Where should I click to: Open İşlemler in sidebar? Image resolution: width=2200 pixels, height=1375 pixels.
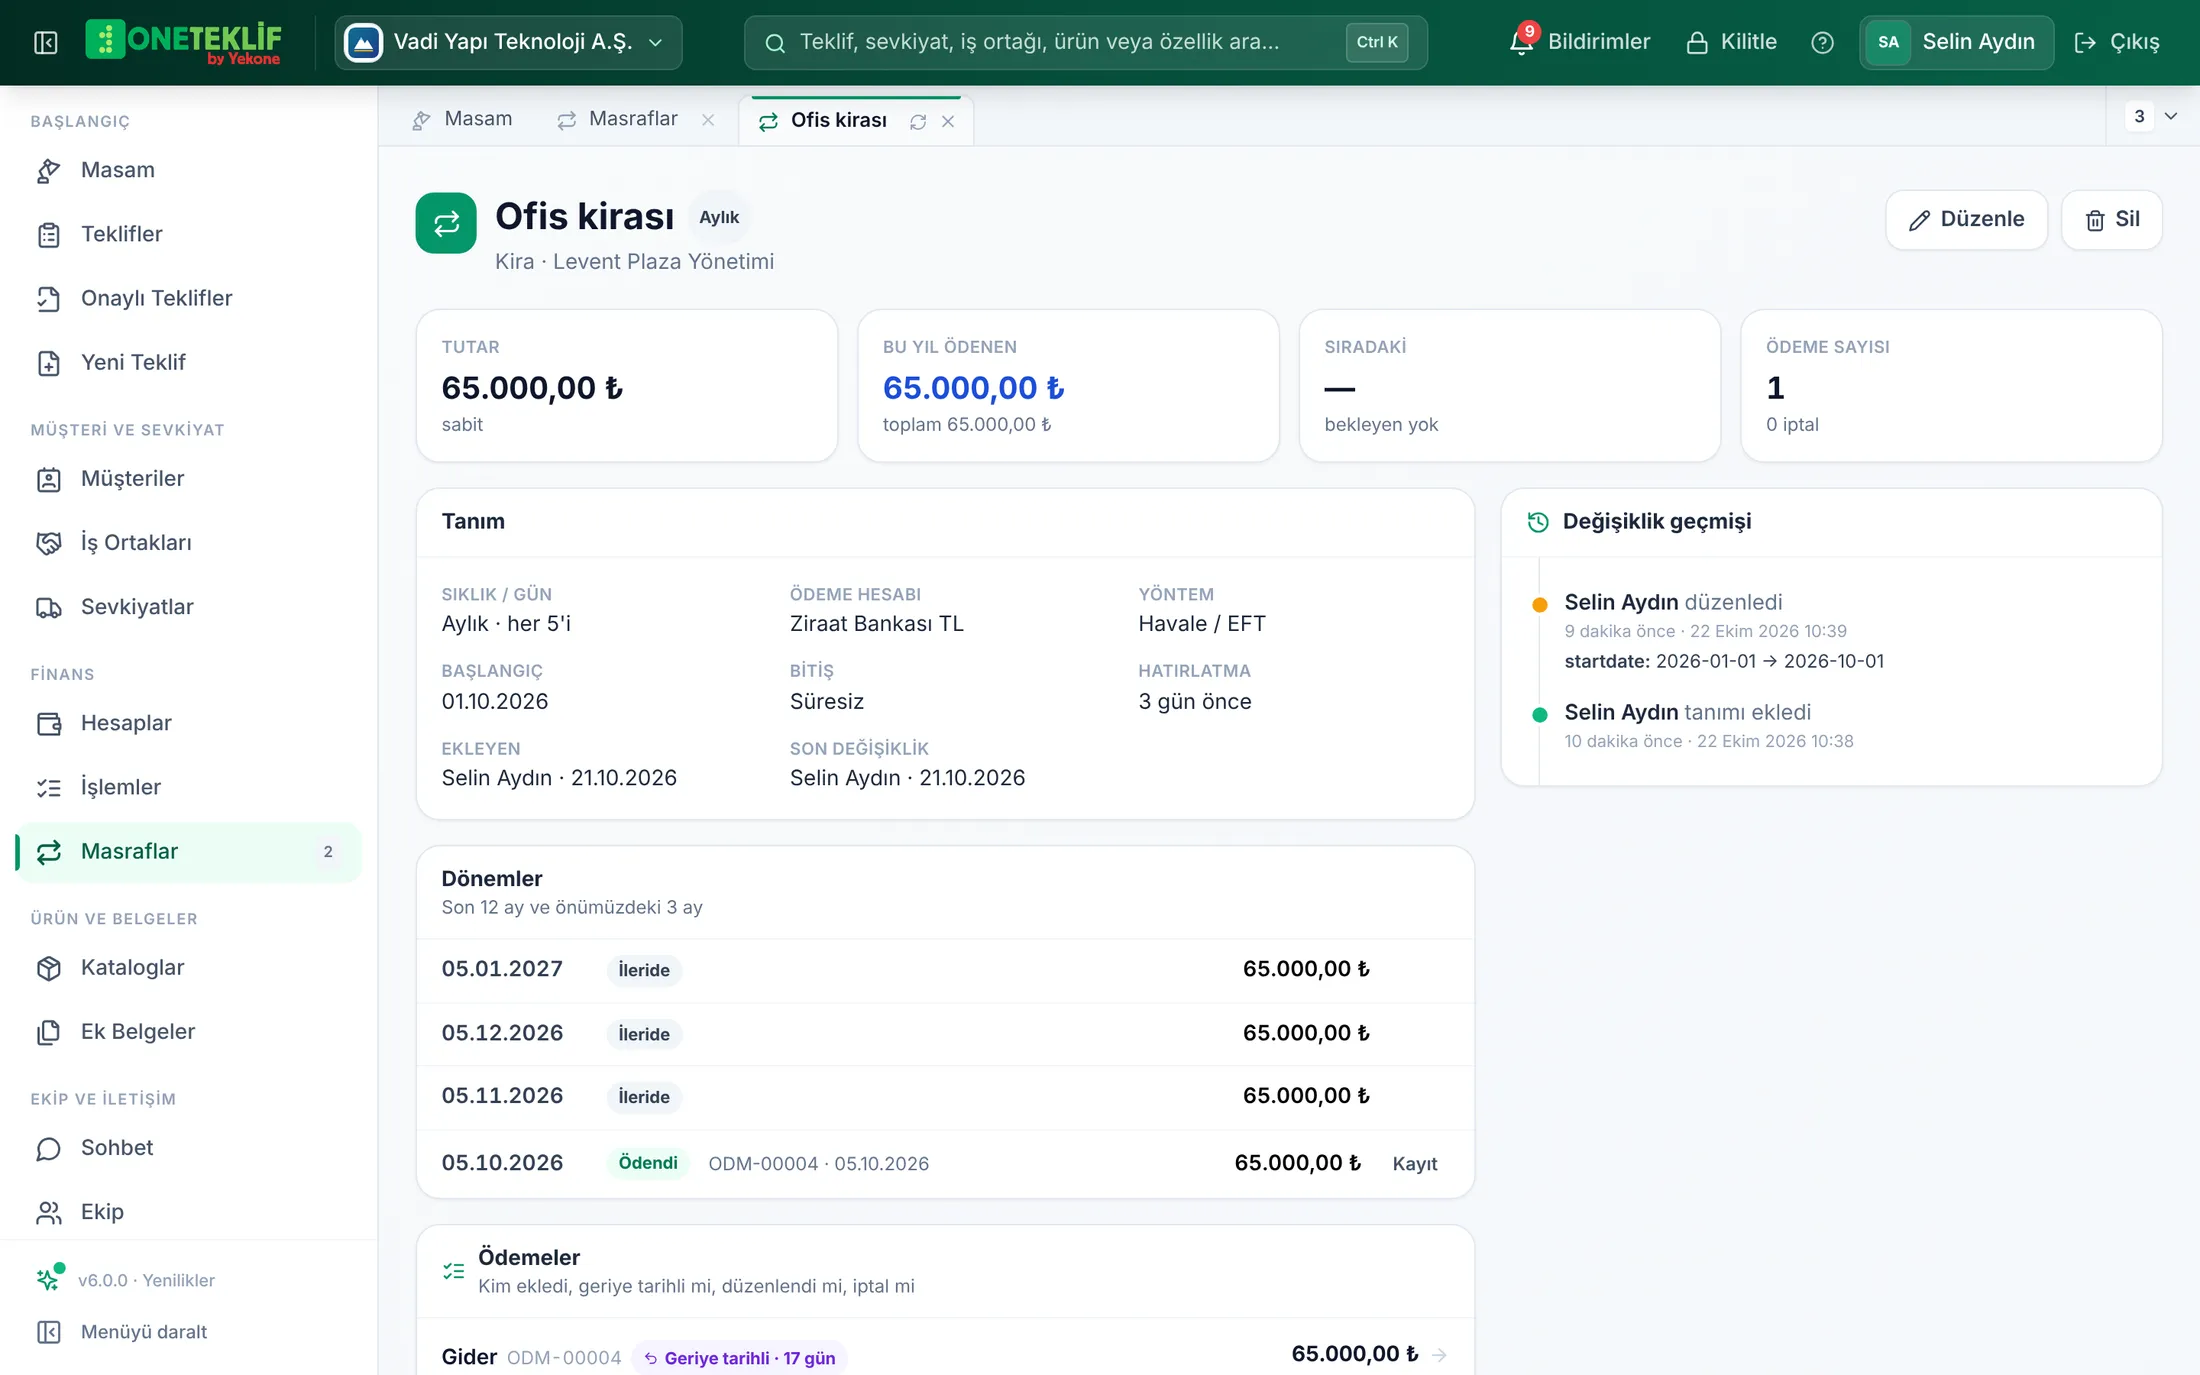click(189, 787)
